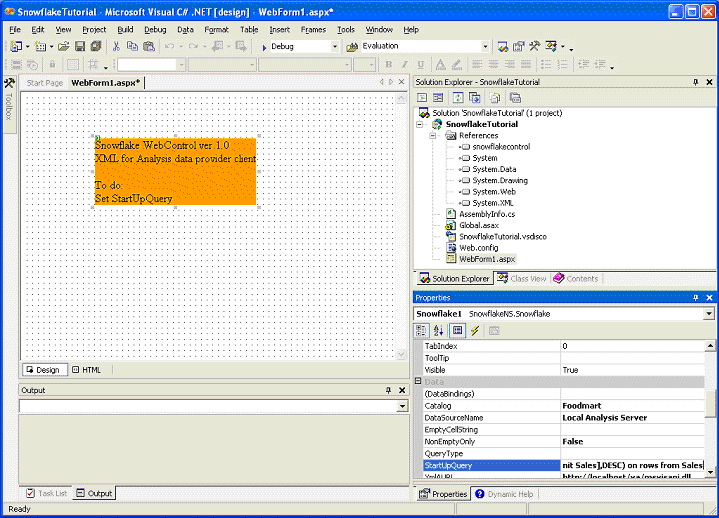Select WebForm1.aspx in Solution Explorer
Viewport: 719px width, 518px height.
coord(487,259)
